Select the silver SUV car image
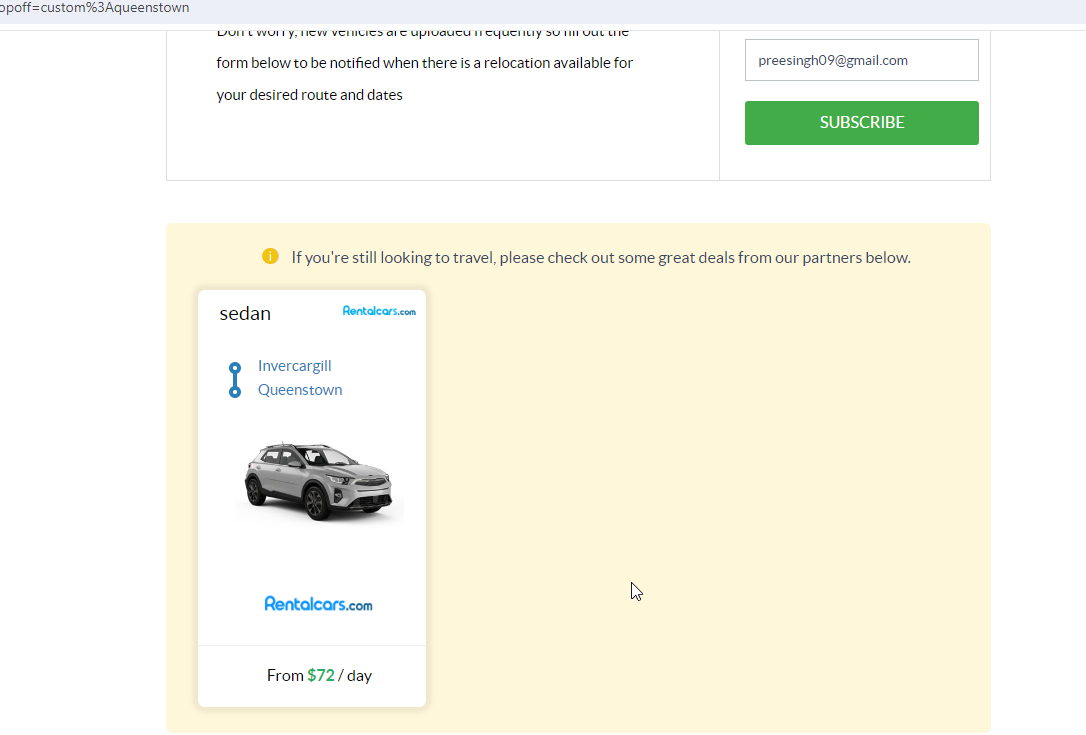 (x=319, y=481)
